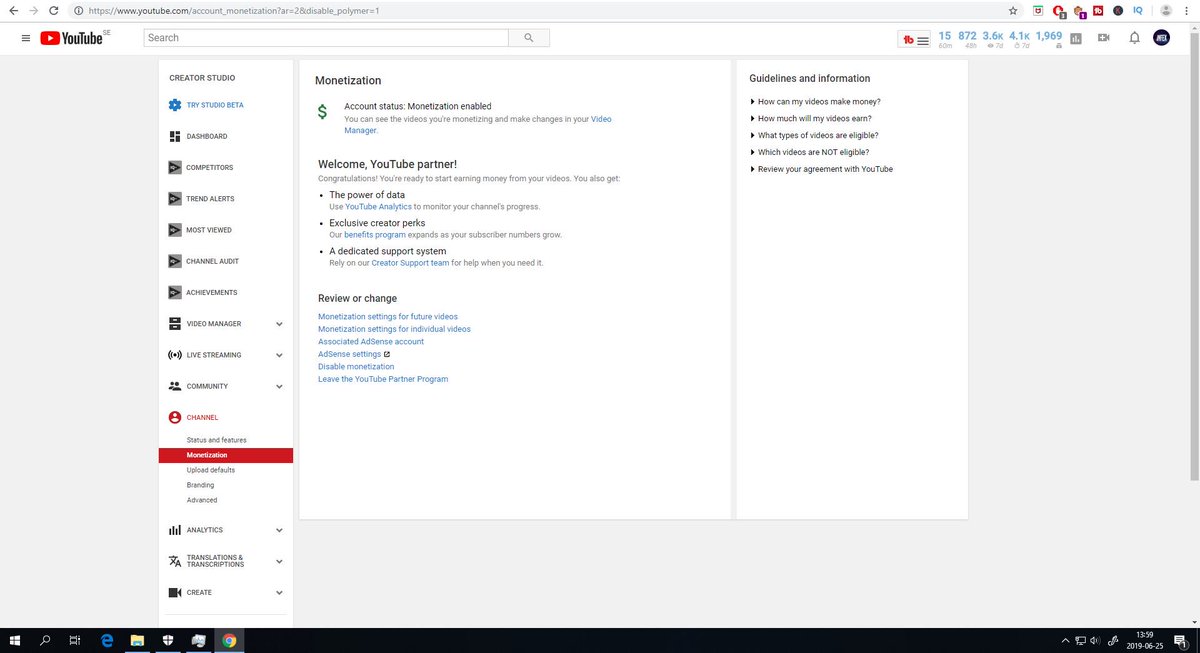The height and width of the screenshot is (653, 1200).
Task: Click the upload video camera icon
Action: pos(1104,38)
